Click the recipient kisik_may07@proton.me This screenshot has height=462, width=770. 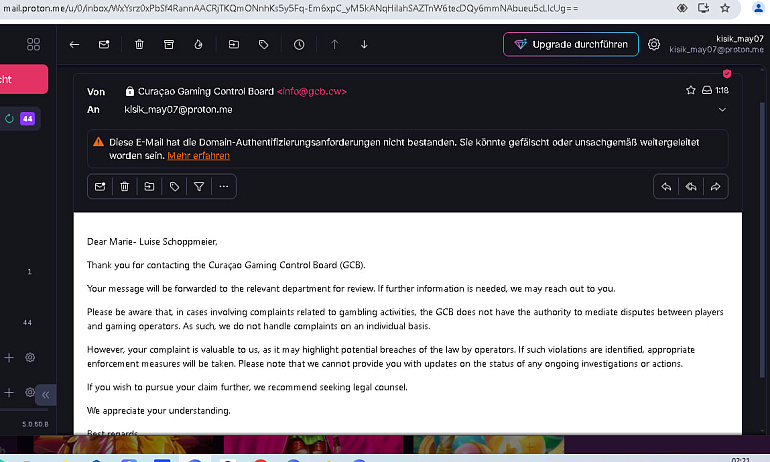pyautogui.click(x=178, y=109)
